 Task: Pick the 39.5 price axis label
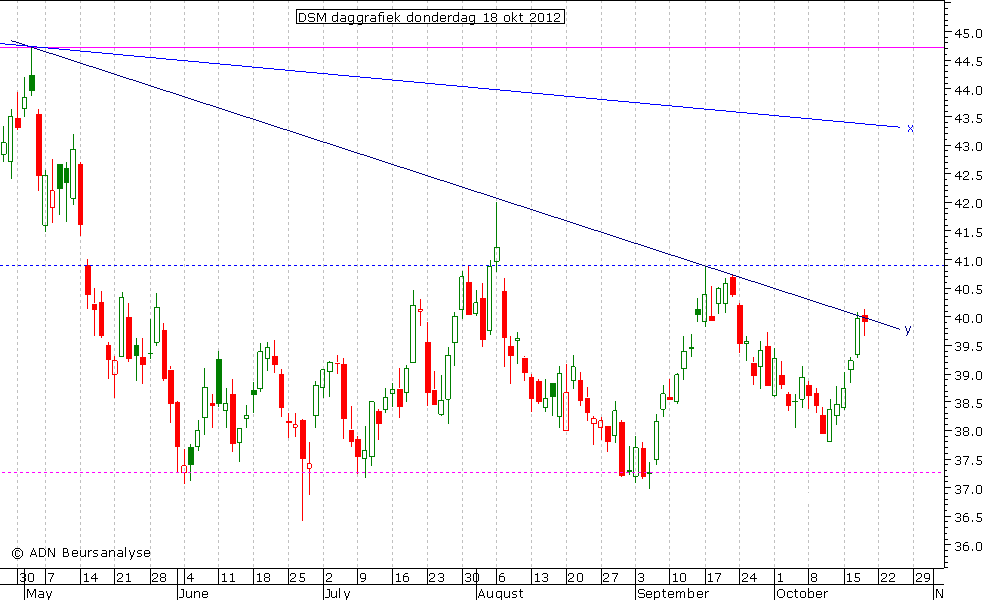point(968,347)
